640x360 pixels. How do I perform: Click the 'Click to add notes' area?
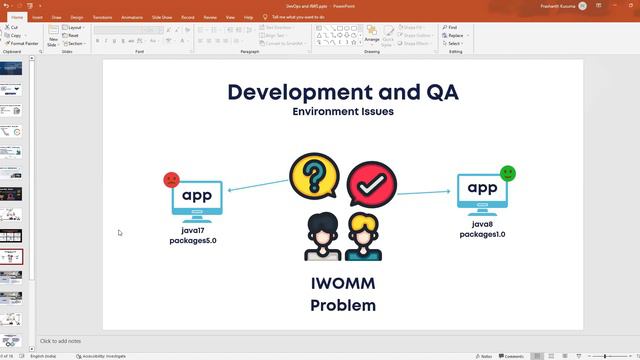60,341
